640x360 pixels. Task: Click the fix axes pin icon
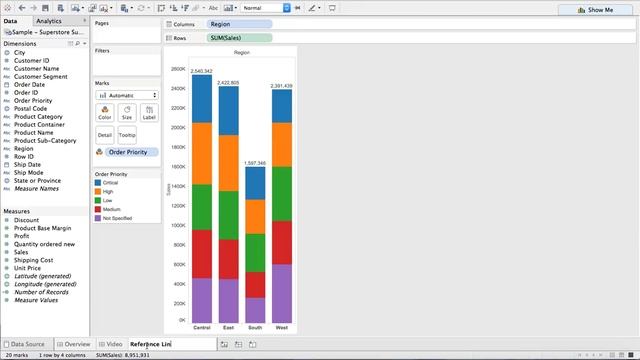[298, 8]
